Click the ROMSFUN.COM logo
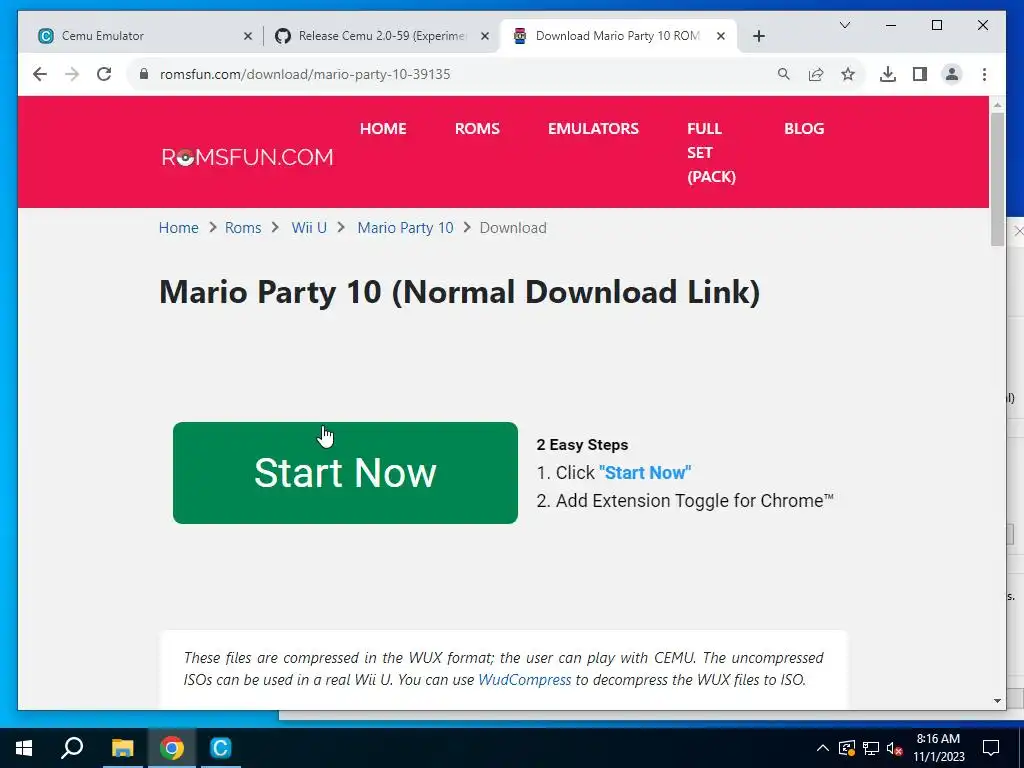The image size is (1024, 768). 248,157
